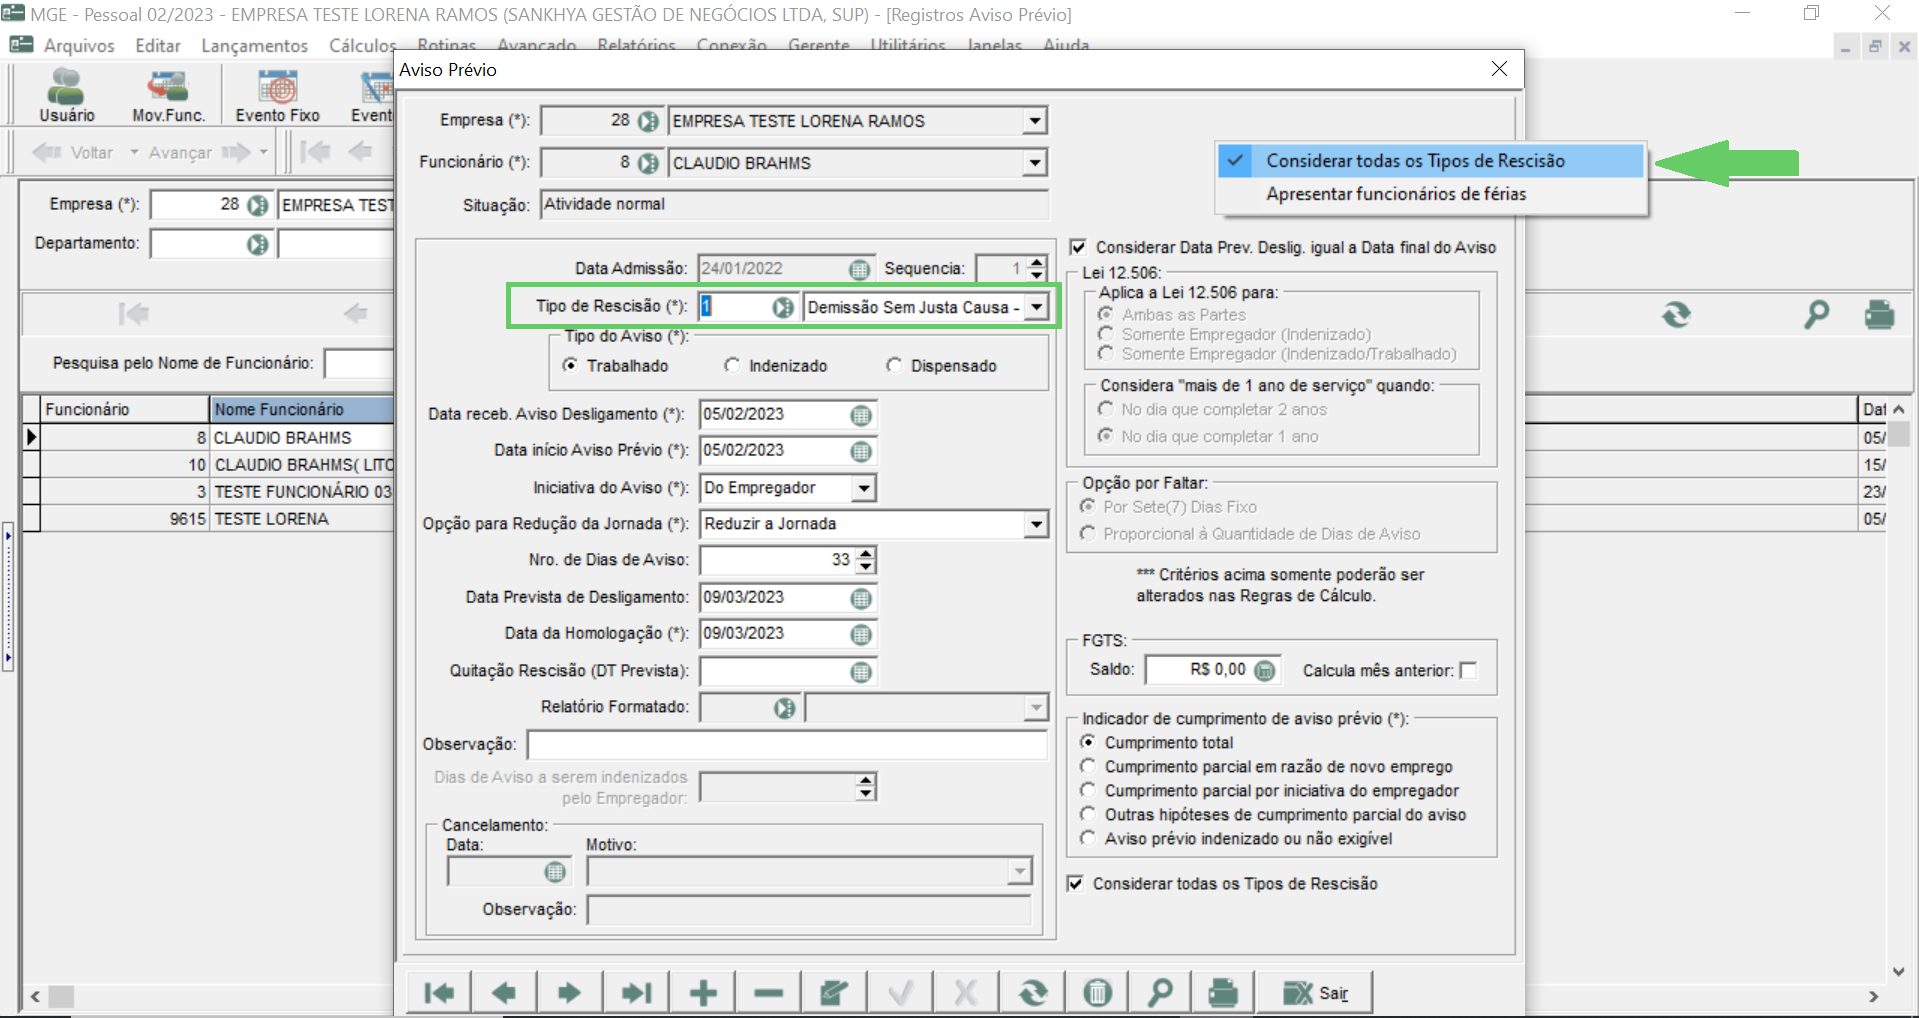This screenshot has width=1919, height=1018.
Task: Click Considerar todas os Tipos de Rescisão menu item
Action: pos(1431,161)
